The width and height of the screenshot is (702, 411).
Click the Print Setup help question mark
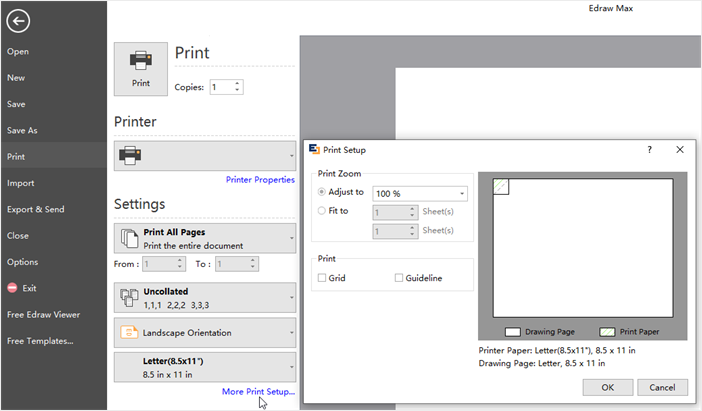pyautogui.click(x=649, y=150)
